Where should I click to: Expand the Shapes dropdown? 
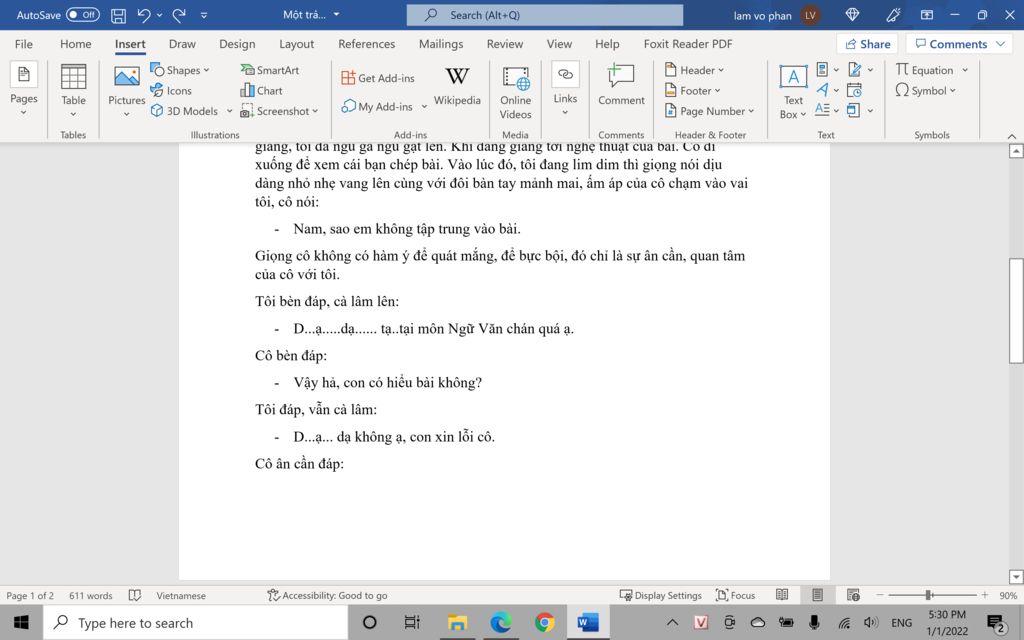click(x=206, y=70)
